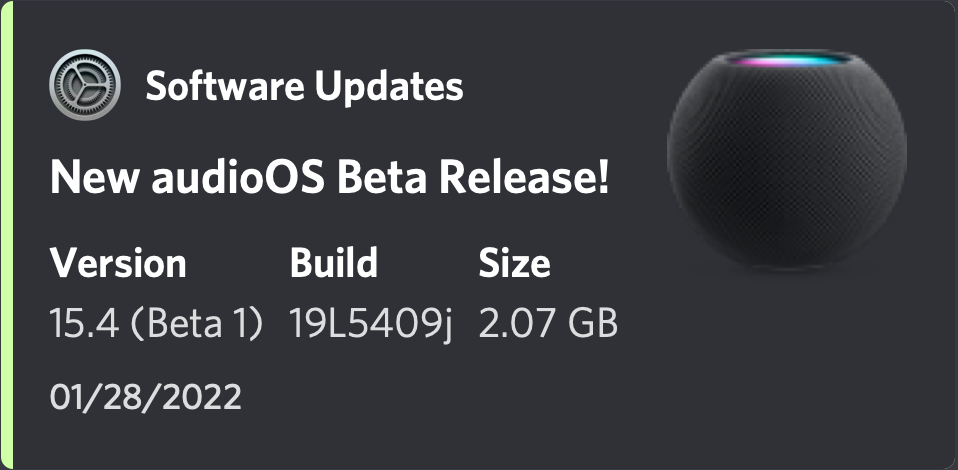Click the 01/28/2022 footer date
958x470 pixels.
(145, 397)
